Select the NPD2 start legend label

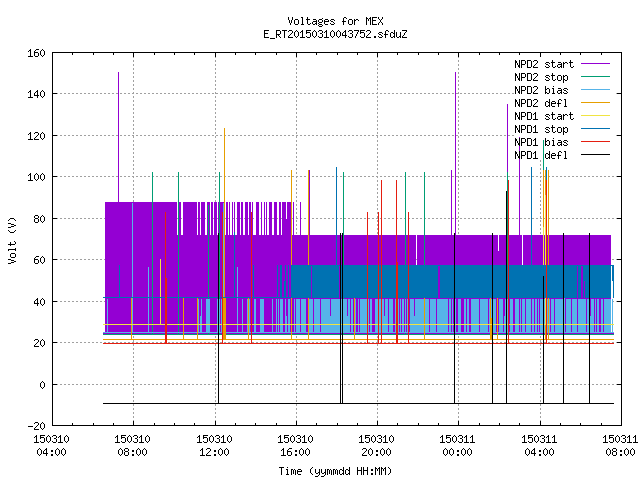(544, 64)
